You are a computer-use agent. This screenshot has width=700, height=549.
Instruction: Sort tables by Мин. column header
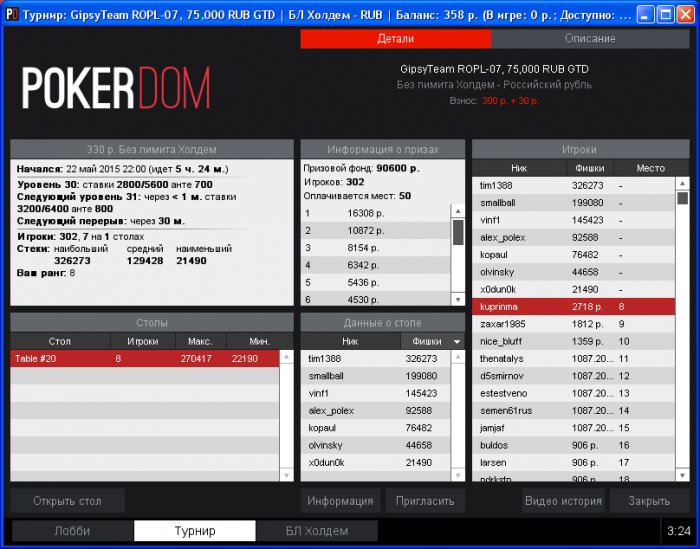pyautogui.click(x=260, y=341)
